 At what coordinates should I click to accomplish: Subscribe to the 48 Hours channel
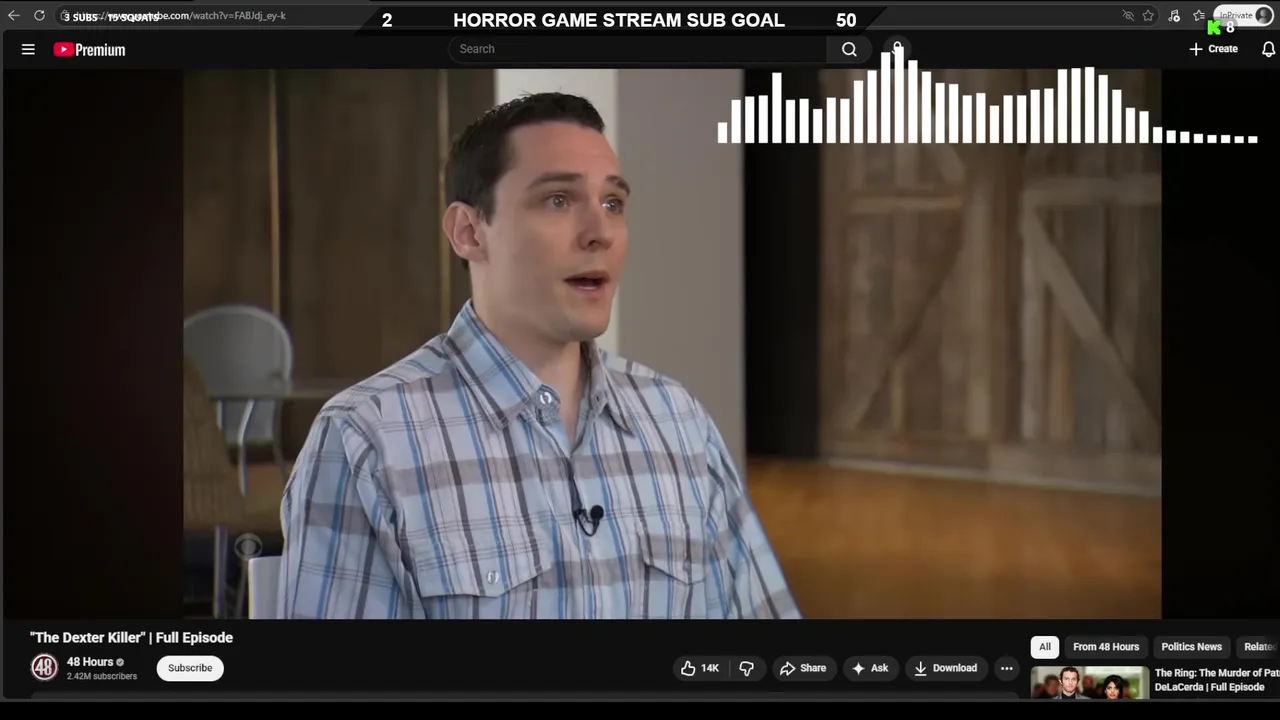point(190,668)
